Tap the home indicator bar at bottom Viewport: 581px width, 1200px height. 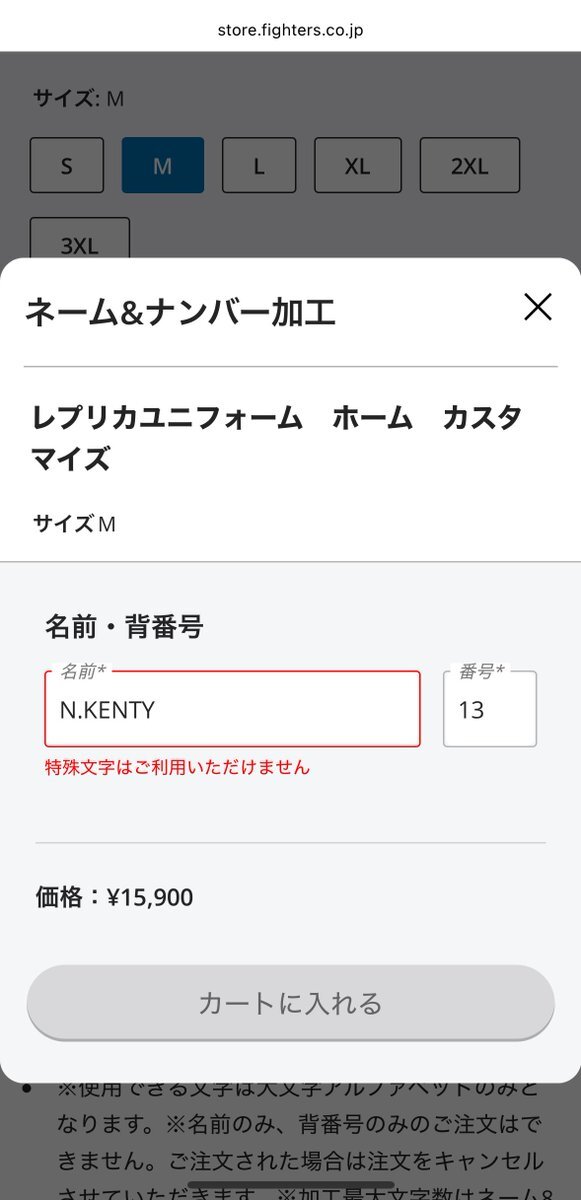pyautogui.click(x=290, y=1187)
